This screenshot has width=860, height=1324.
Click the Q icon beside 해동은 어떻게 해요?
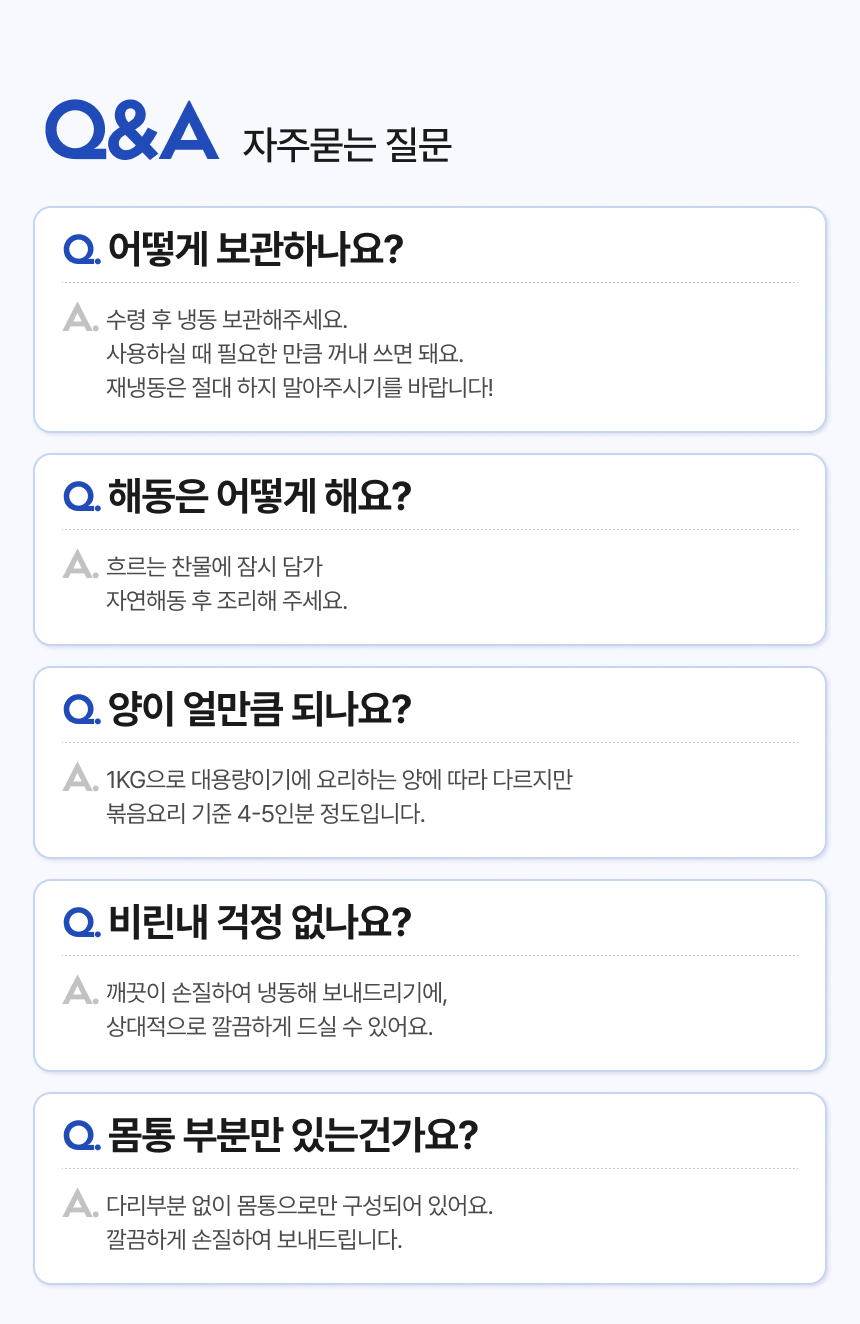click(x=79, y=495)
